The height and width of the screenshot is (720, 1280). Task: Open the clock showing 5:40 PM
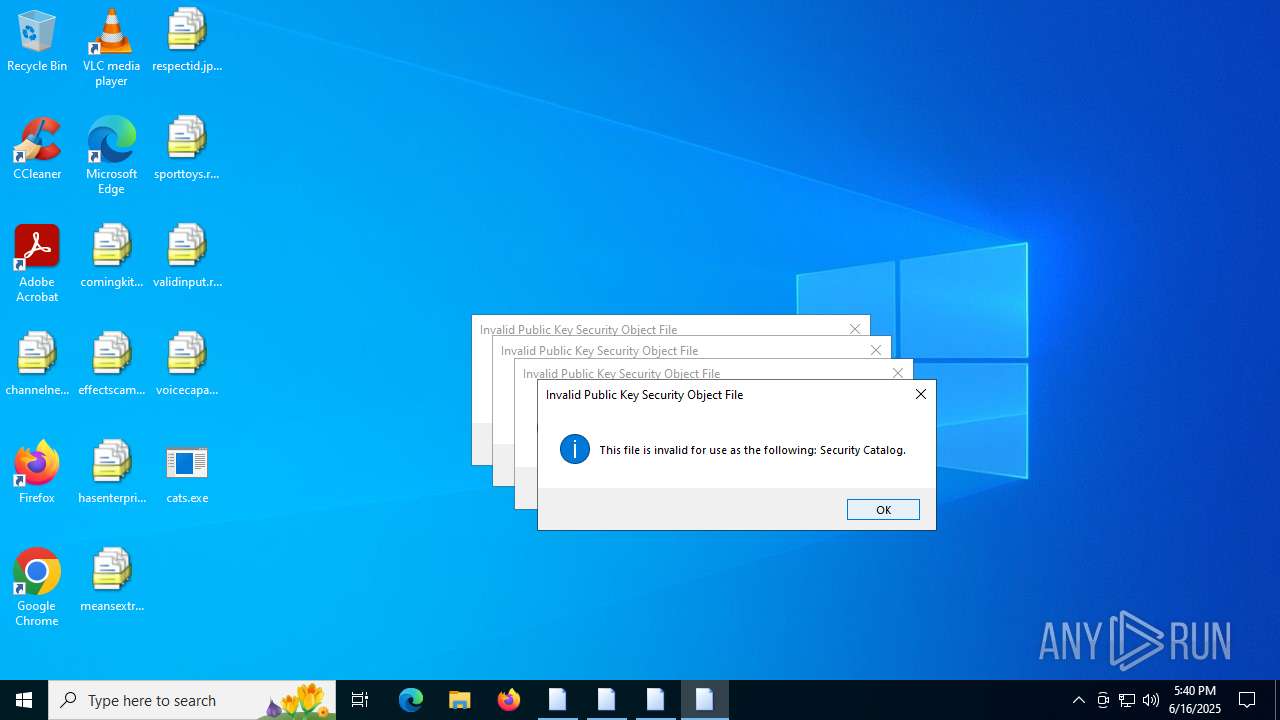(1195, 700)
